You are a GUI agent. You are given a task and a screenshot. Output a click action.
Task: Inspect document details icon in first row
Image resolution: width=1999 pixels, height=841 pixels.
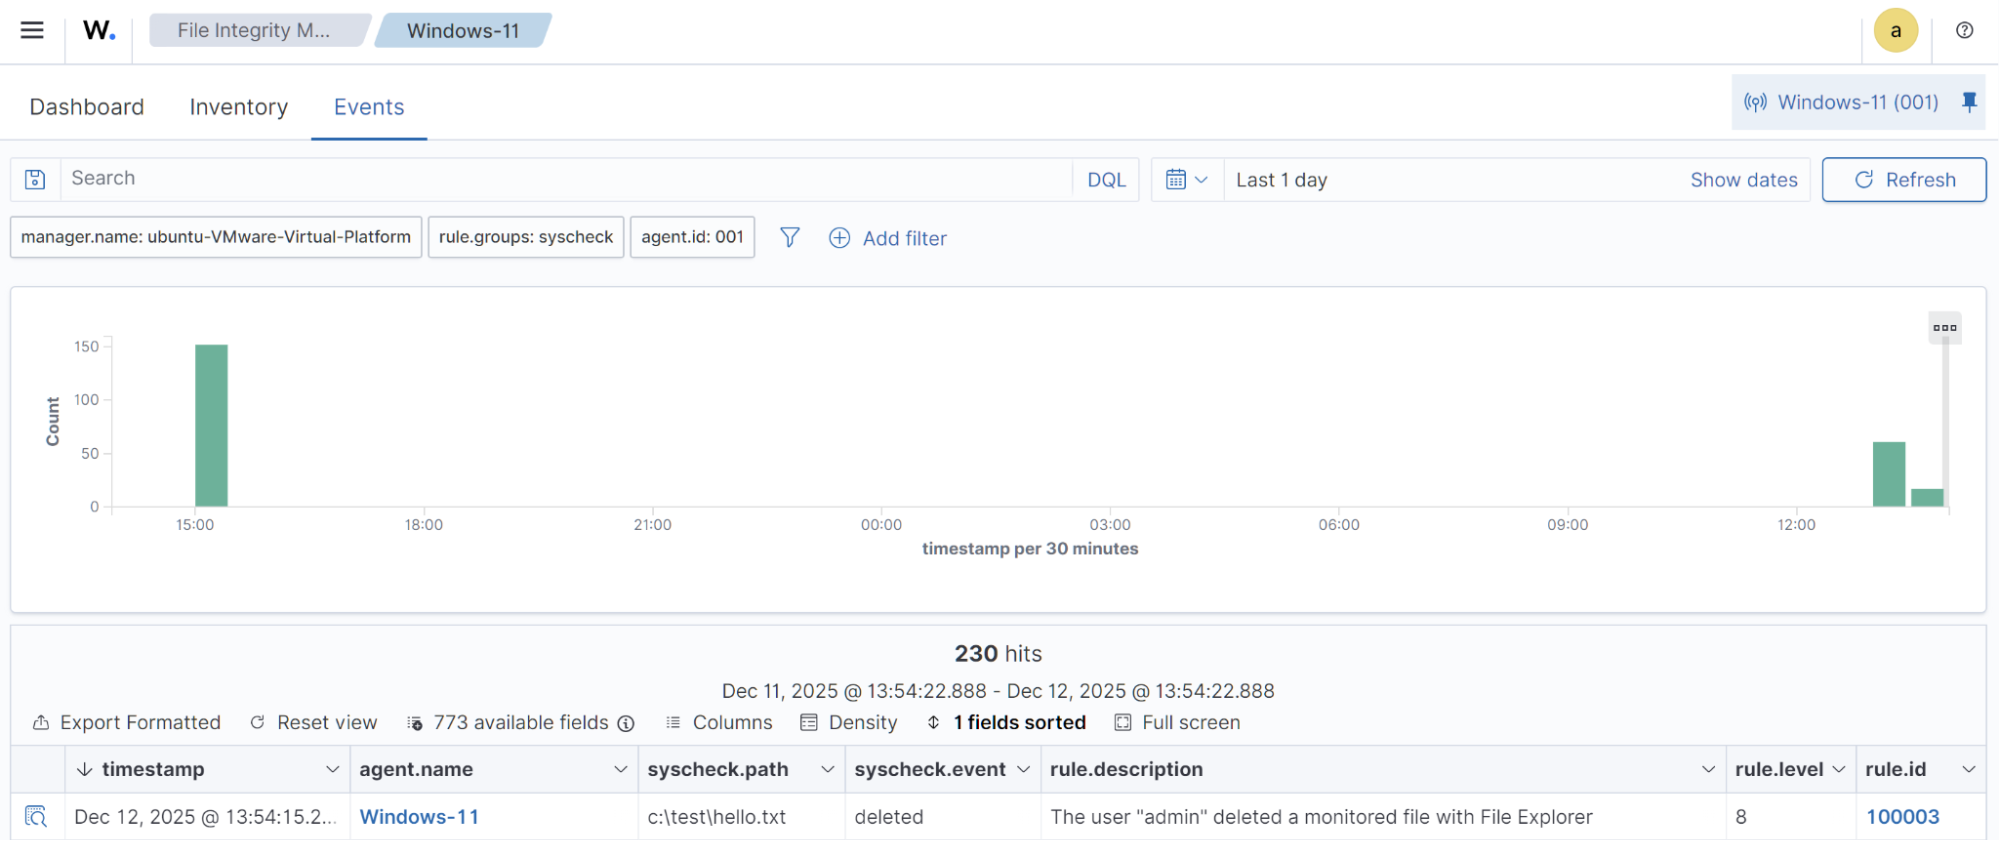point(36,816)
